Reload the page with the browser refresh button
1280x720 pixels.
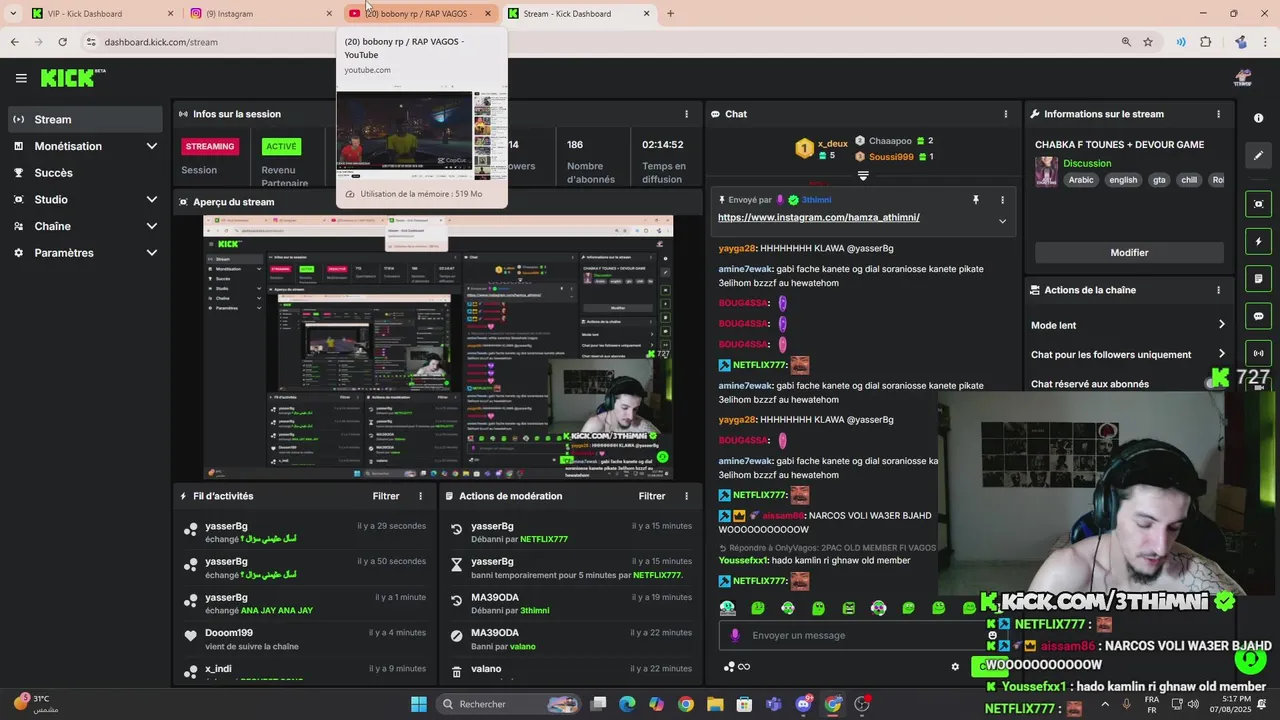tap(62, 42)
